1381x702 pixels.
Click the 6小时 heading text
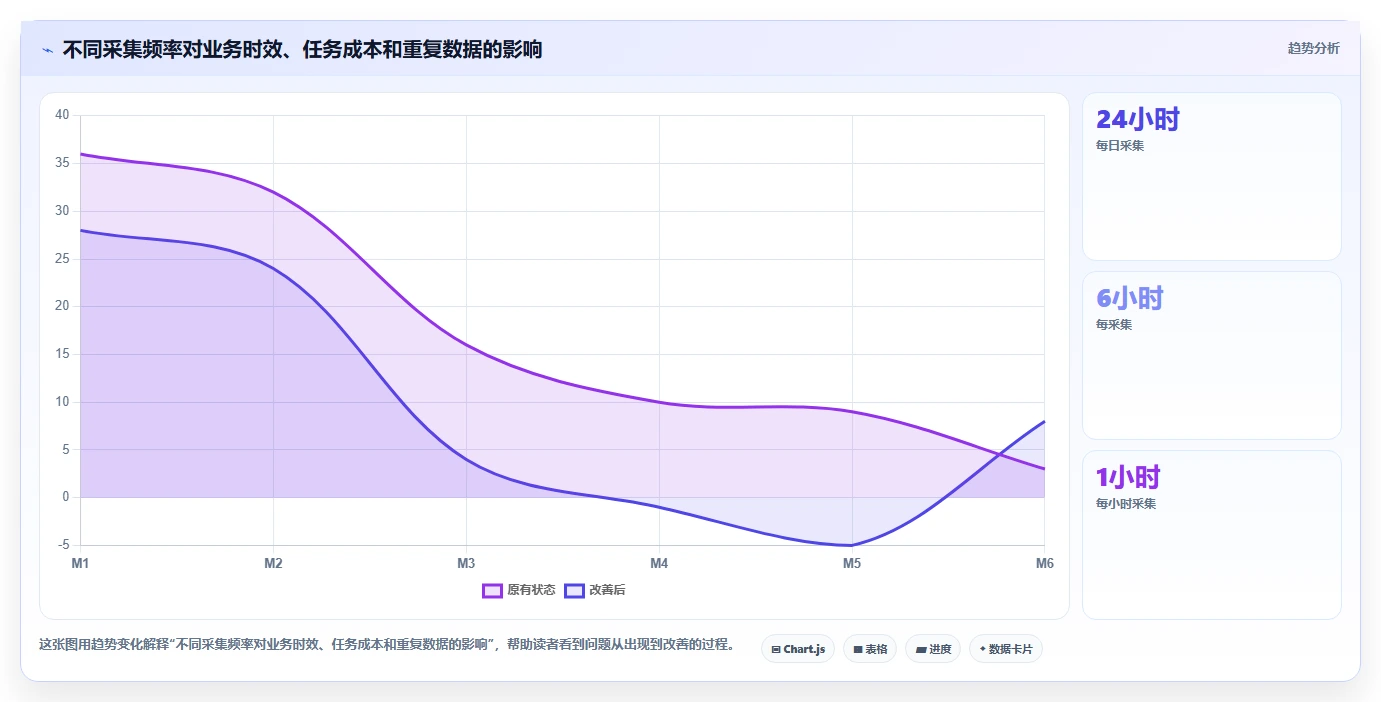coord(1130,298)
